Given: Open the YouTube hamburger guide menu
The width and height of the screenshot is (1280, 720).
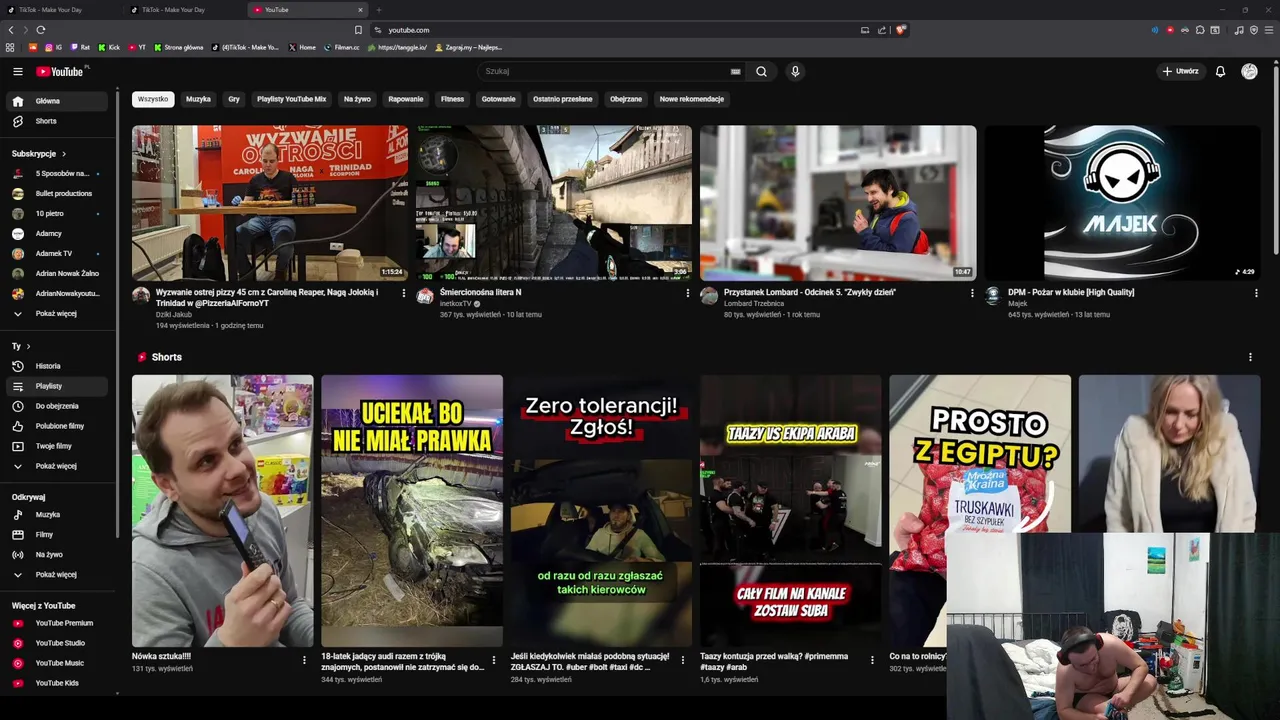Looking at the screenshot, I should (17, 71).
